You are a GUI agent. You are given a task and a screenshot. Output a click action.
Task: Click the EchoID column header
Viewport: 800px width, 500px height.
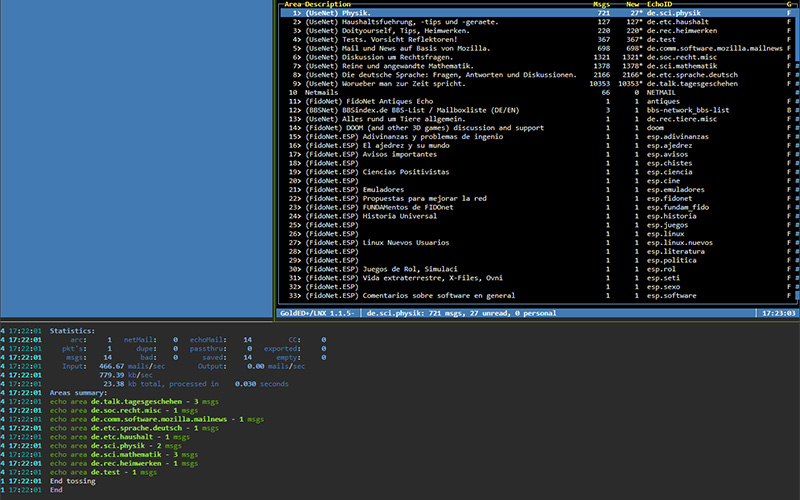coord(659,4)
